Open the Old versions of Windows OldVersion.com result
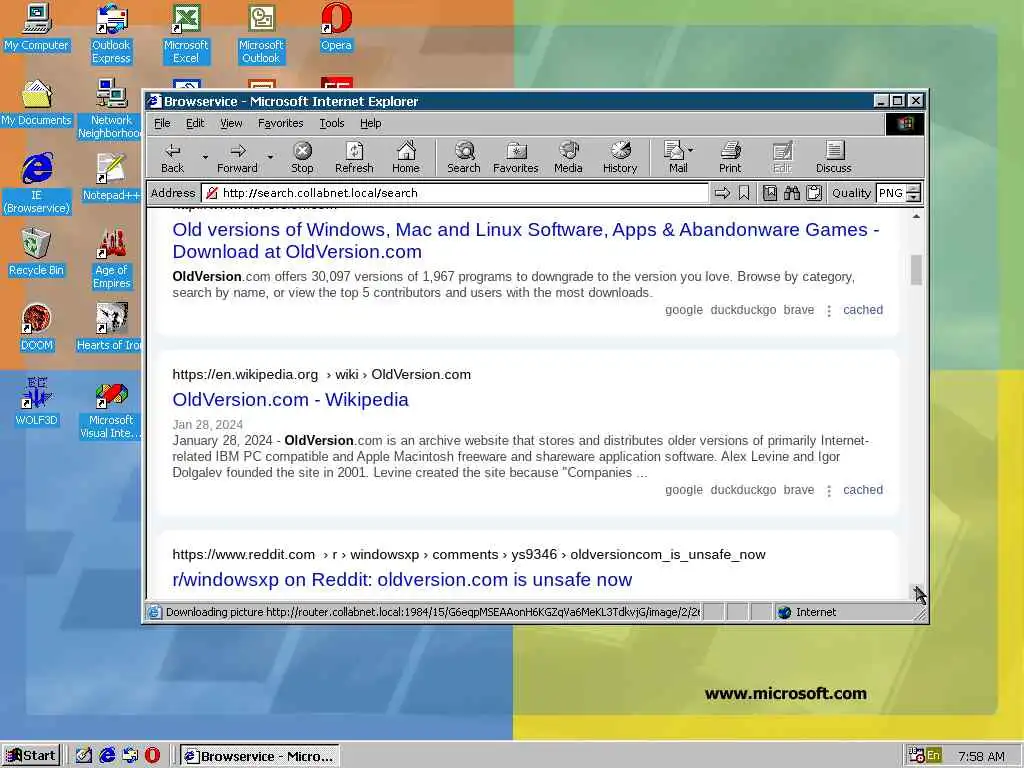Screen dimensions: 1024x768 (x=526, y=240)
